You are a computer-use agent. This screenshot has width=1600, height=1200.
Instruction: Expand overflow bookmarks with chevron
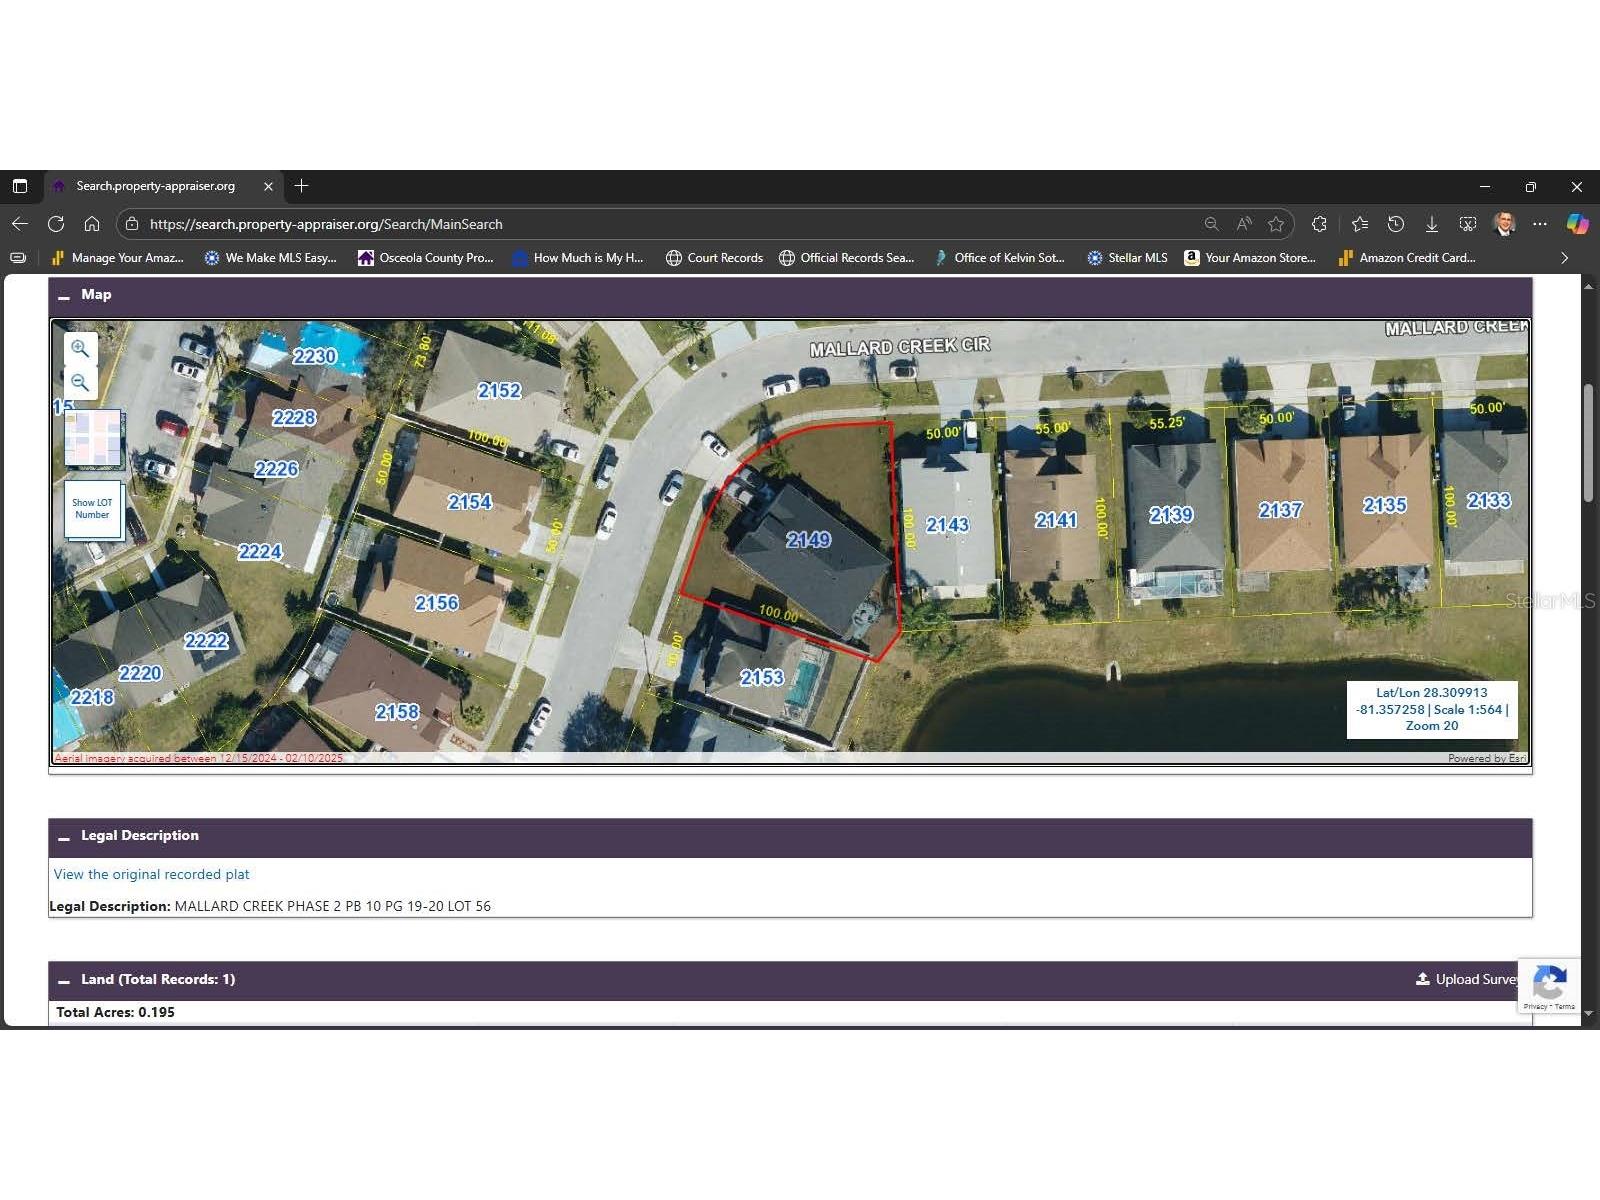[x=1564, y=257]
